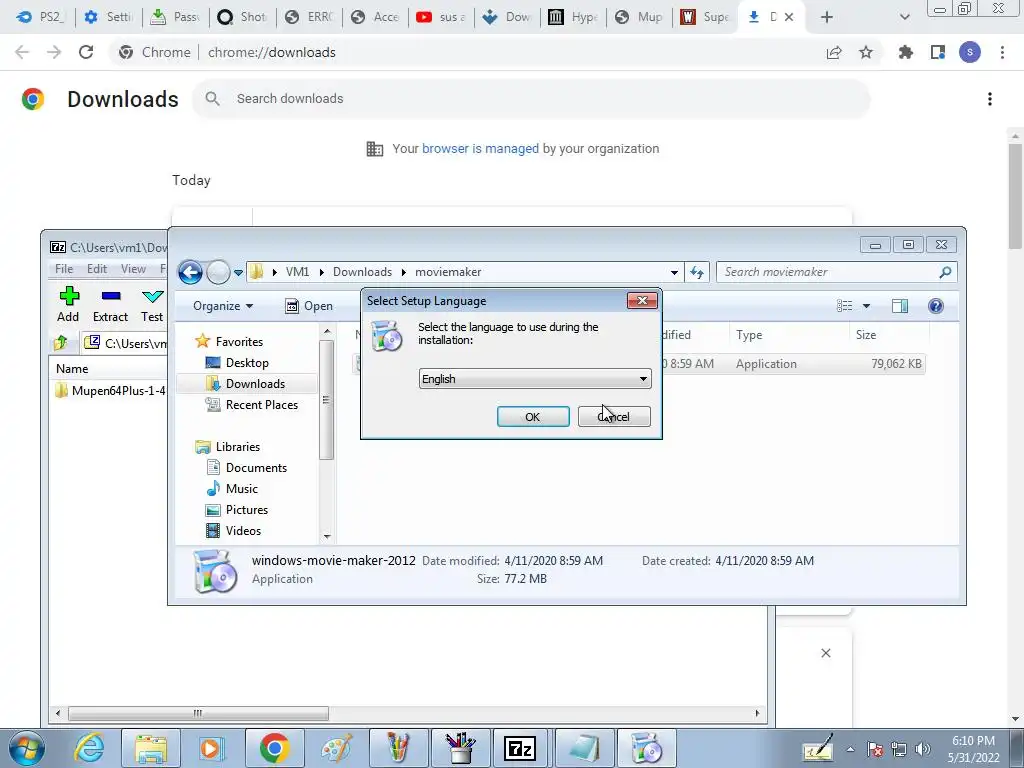Select the Mupen64Plus folder in 7-Zip
Image resolution: width=1024 pixels, height=768 pixels.
[110, 391]
